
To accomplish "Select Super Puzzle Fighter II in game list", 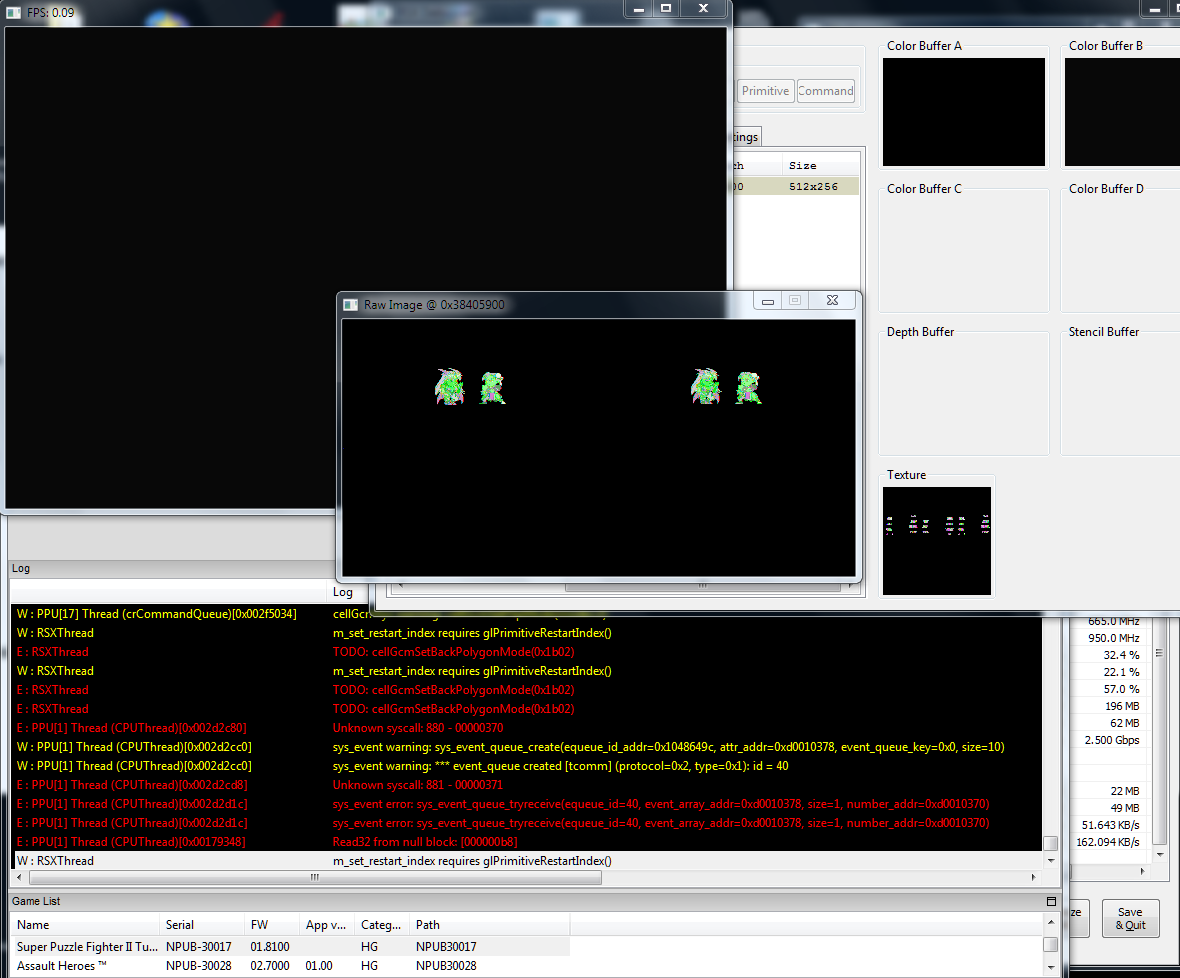I will (x=86, y=946).
